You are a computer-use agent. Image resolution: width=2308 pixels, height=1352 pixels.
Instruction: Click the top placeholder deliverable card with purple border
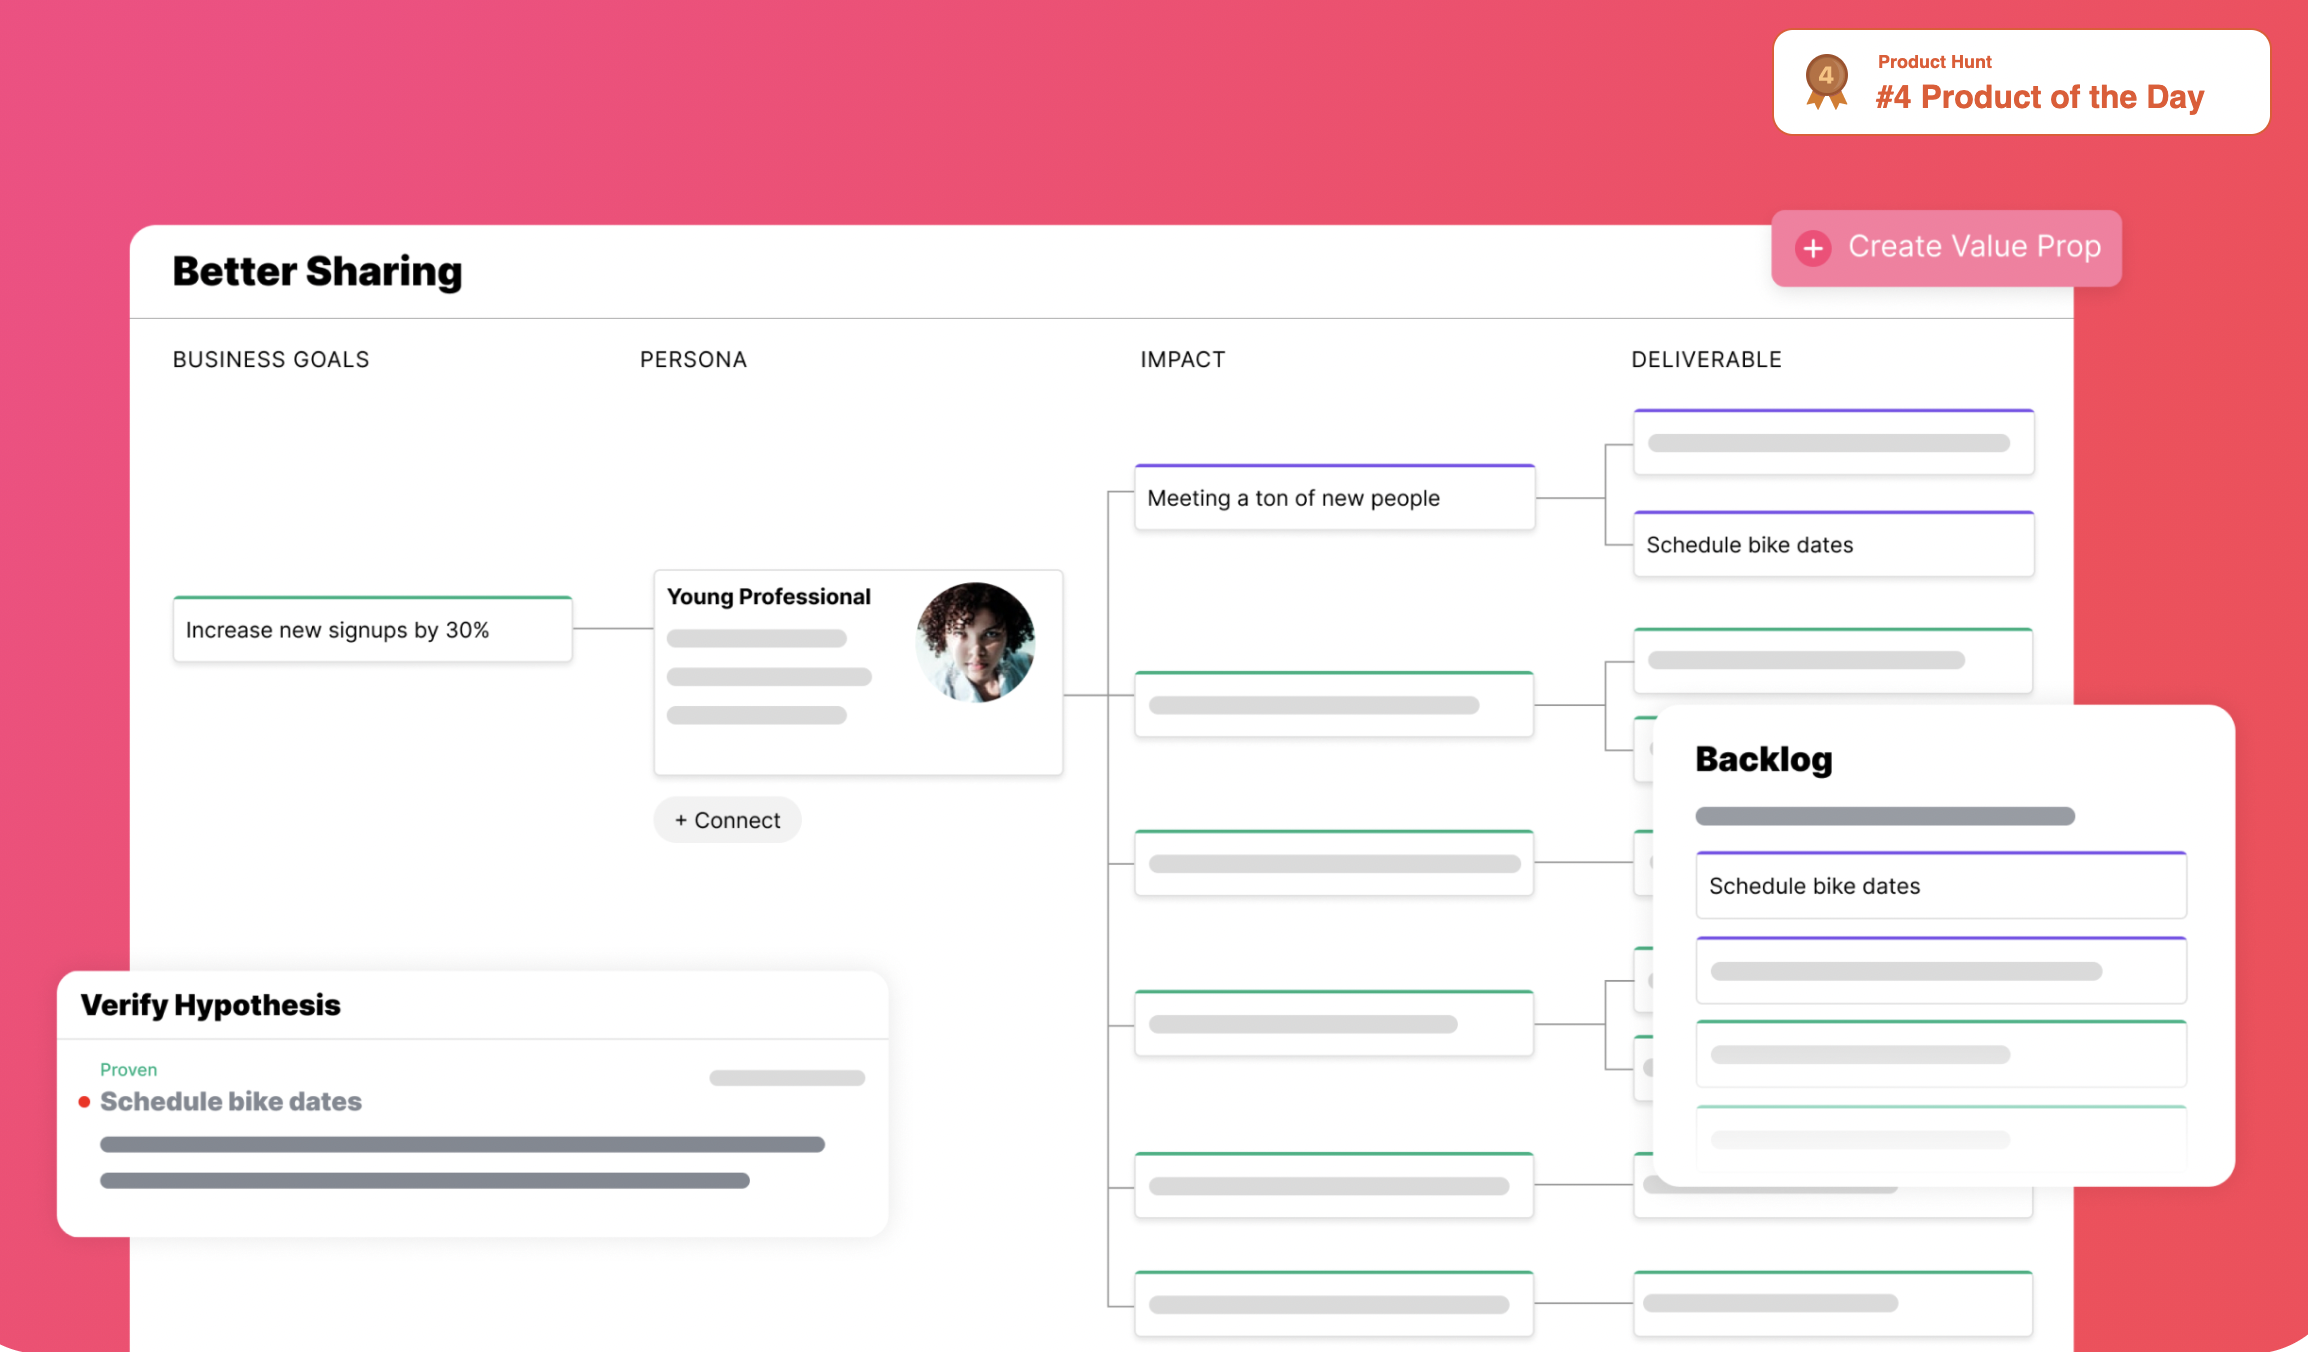tap(1832, 443)
